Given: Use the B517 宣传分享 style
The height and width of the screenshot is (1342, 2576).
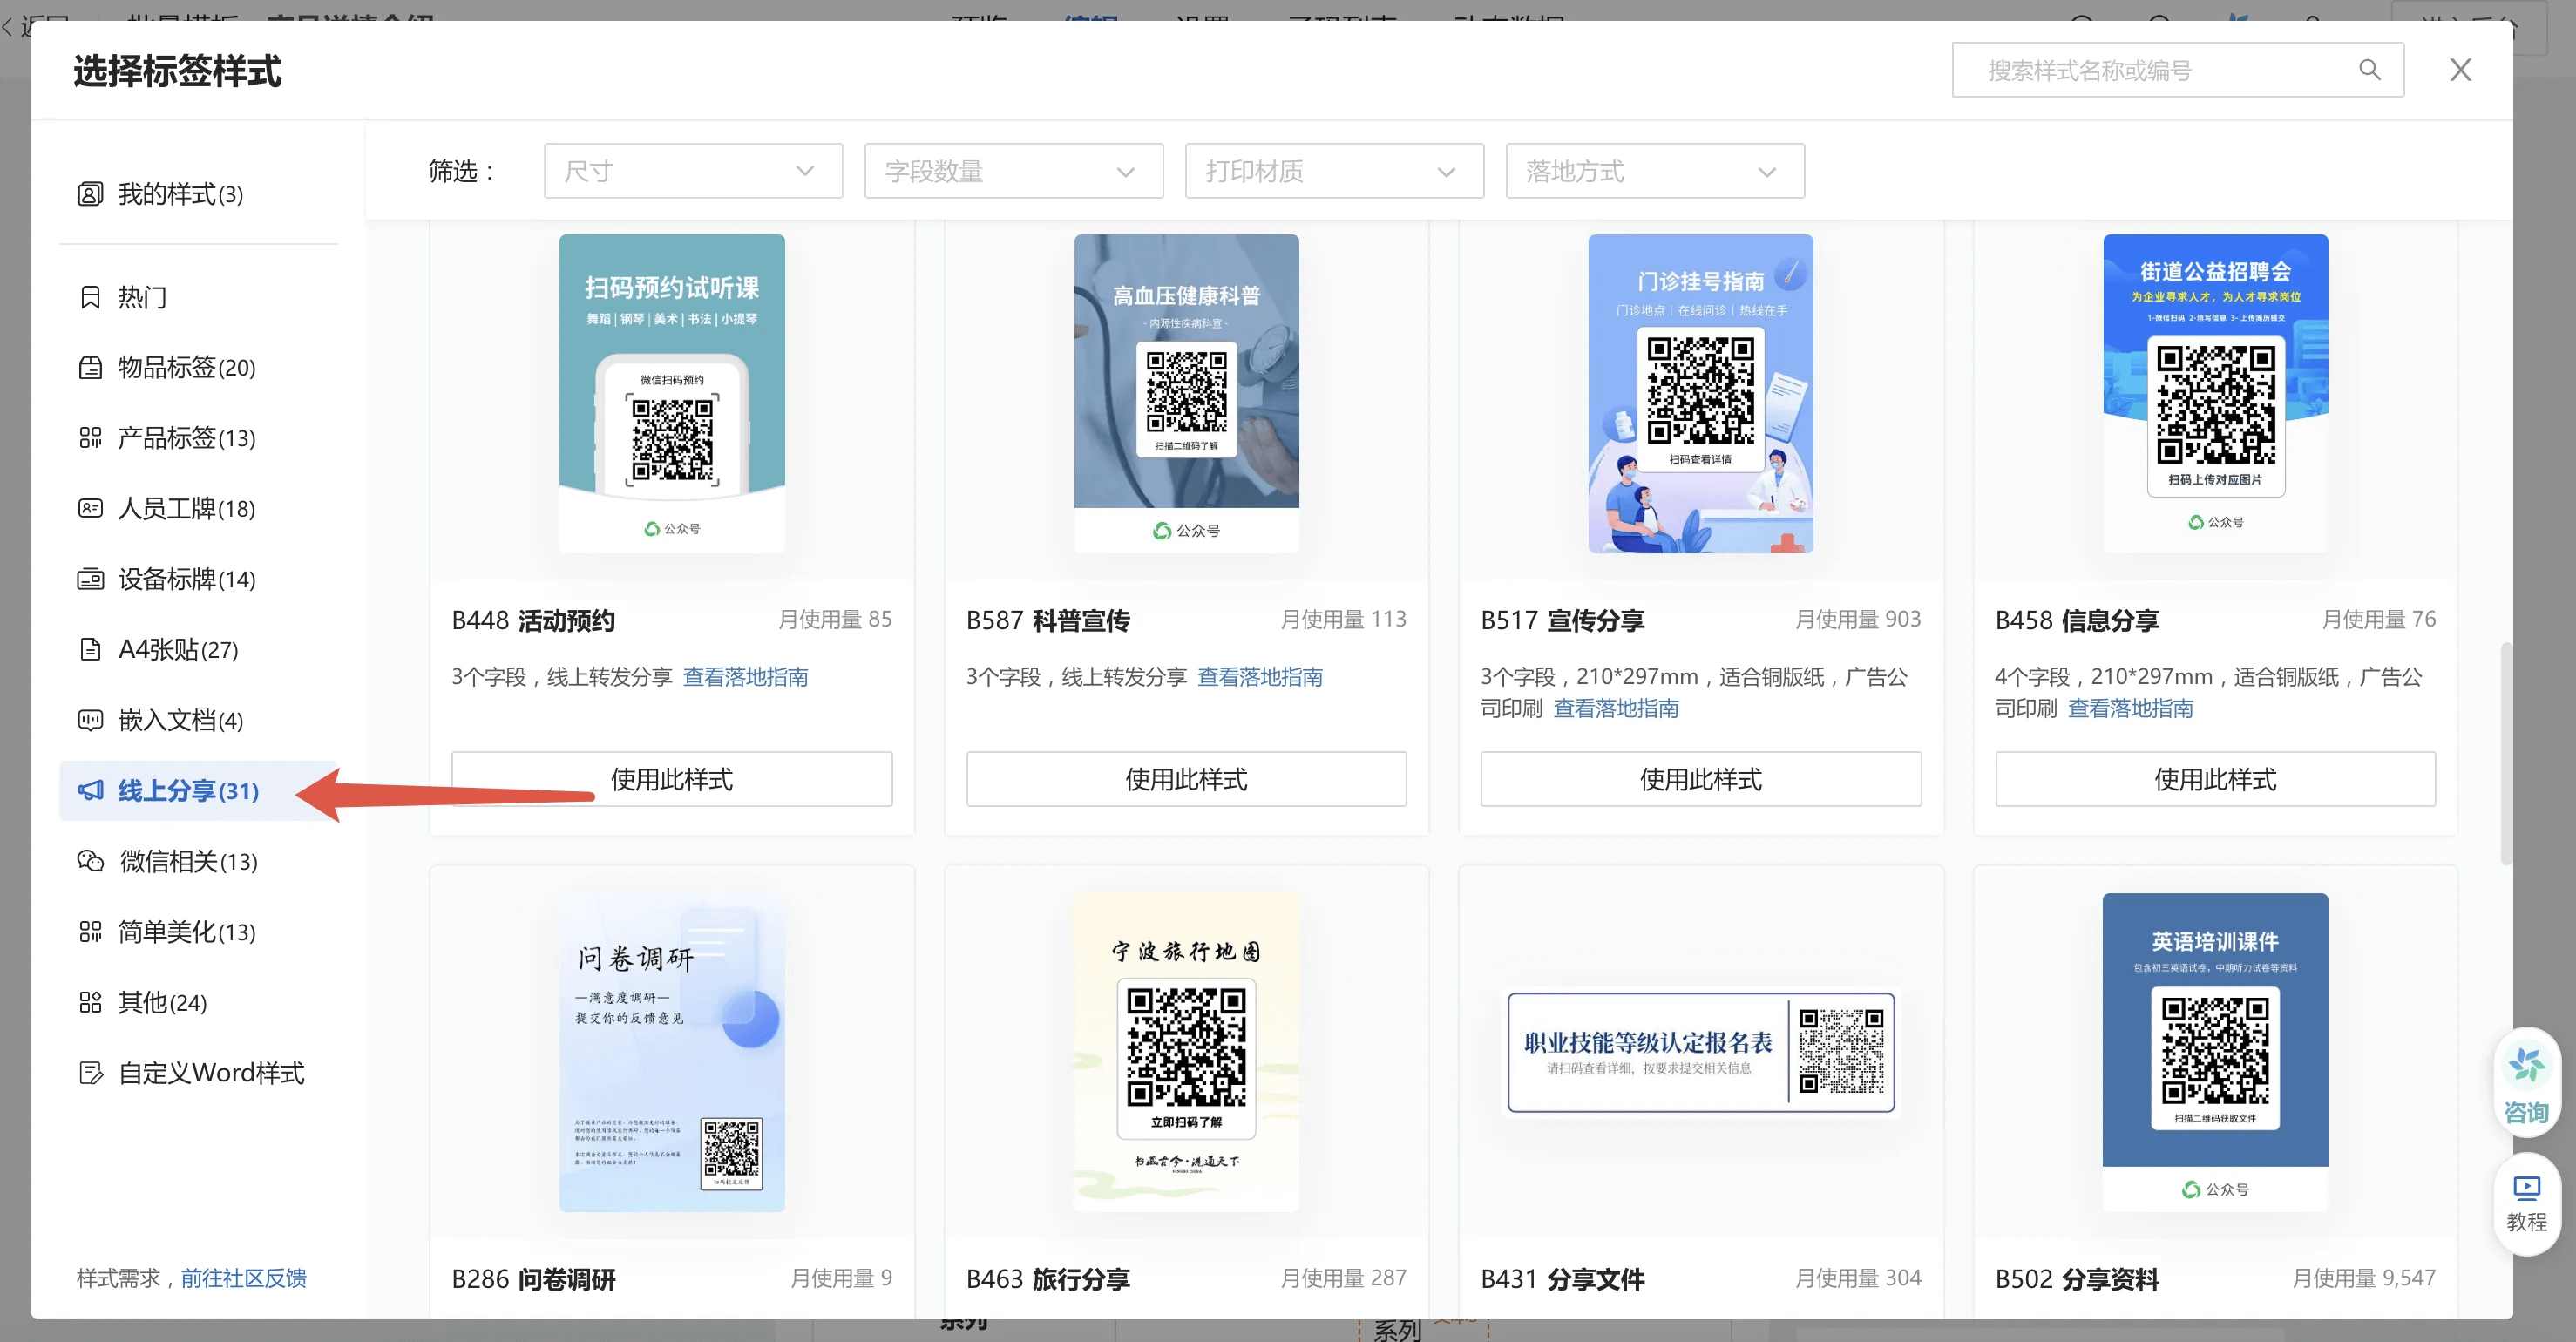Looking at the screenshot, I should coord(1700,779).
